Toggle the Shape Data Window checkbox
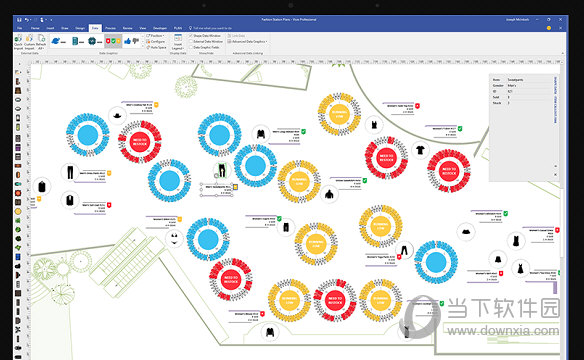Screen dimensions: 584x360 tap(190, 36)
